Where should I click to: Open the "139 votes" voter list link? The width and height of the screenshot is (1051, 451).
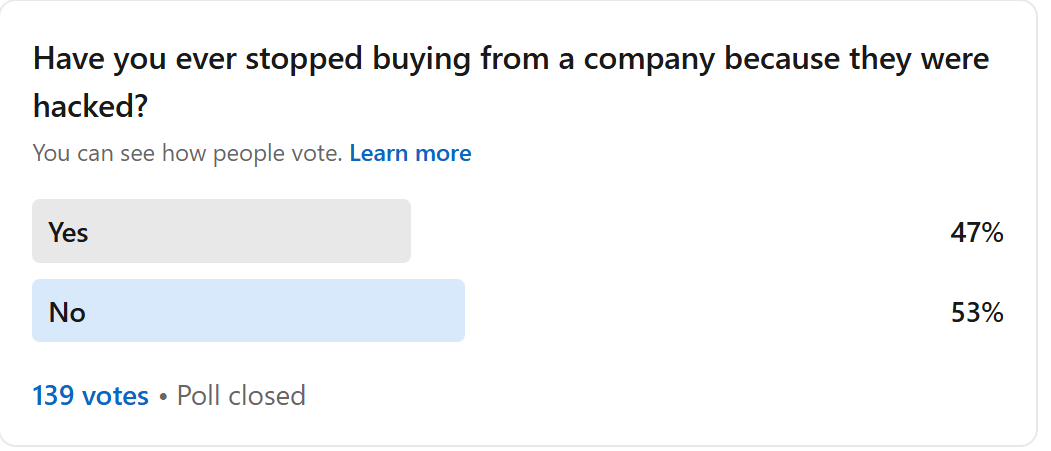tap(90, 395)
